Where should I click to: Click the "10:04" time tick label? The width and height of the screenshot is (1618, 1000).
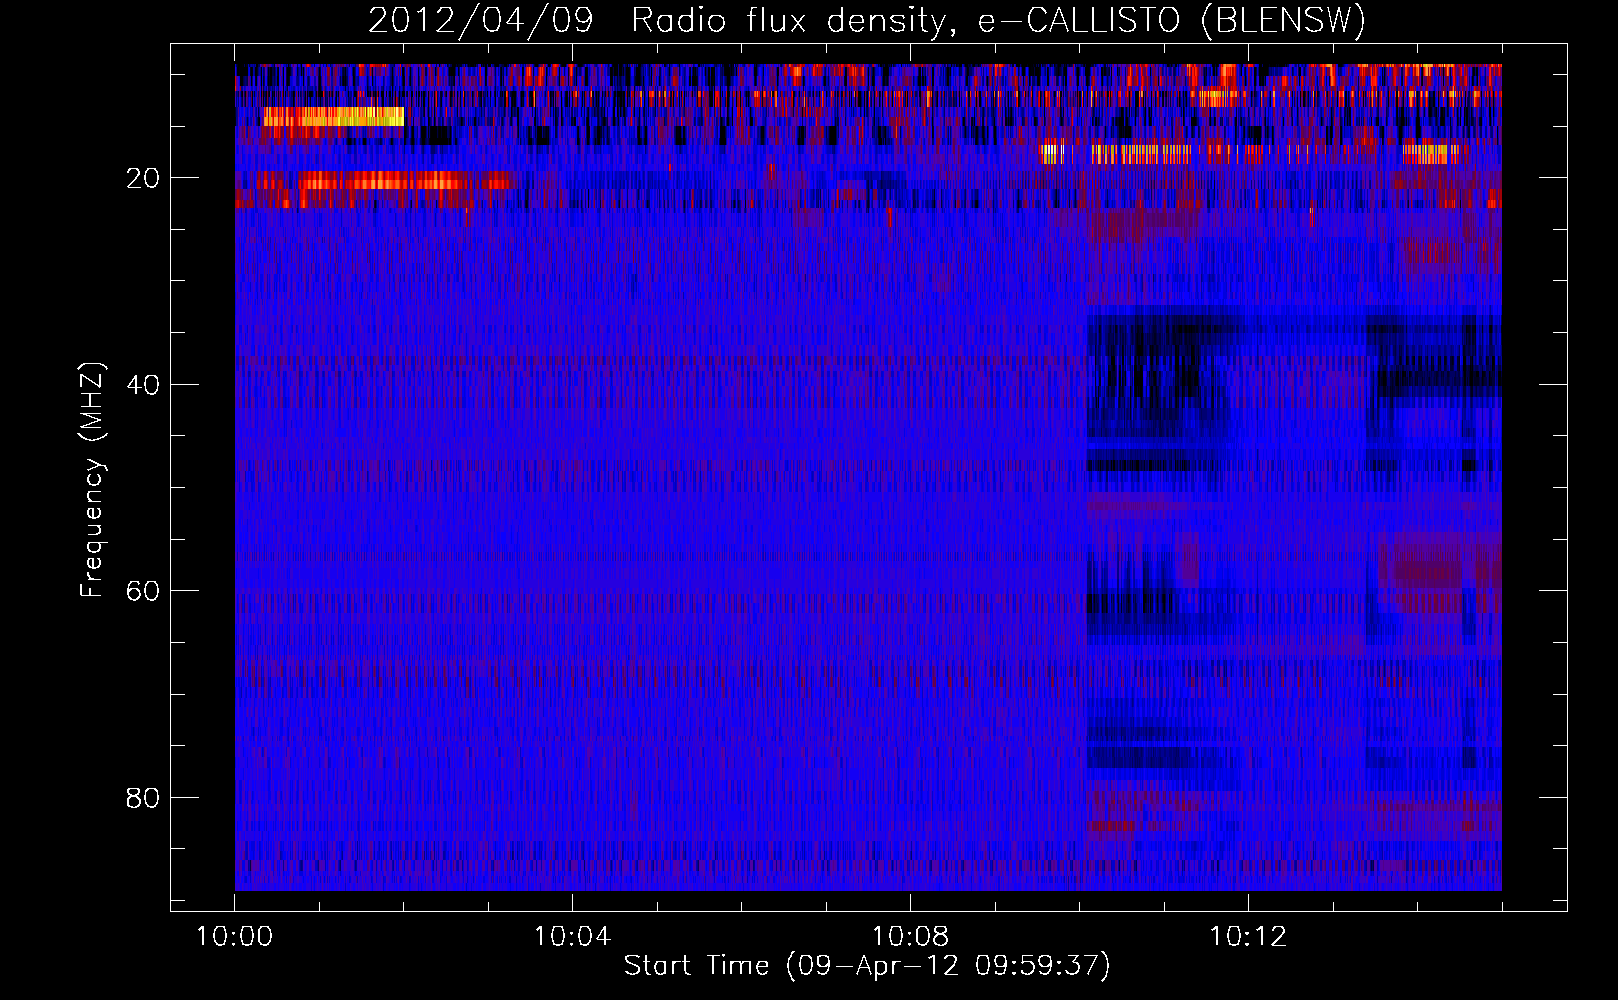tap(572, 937)
